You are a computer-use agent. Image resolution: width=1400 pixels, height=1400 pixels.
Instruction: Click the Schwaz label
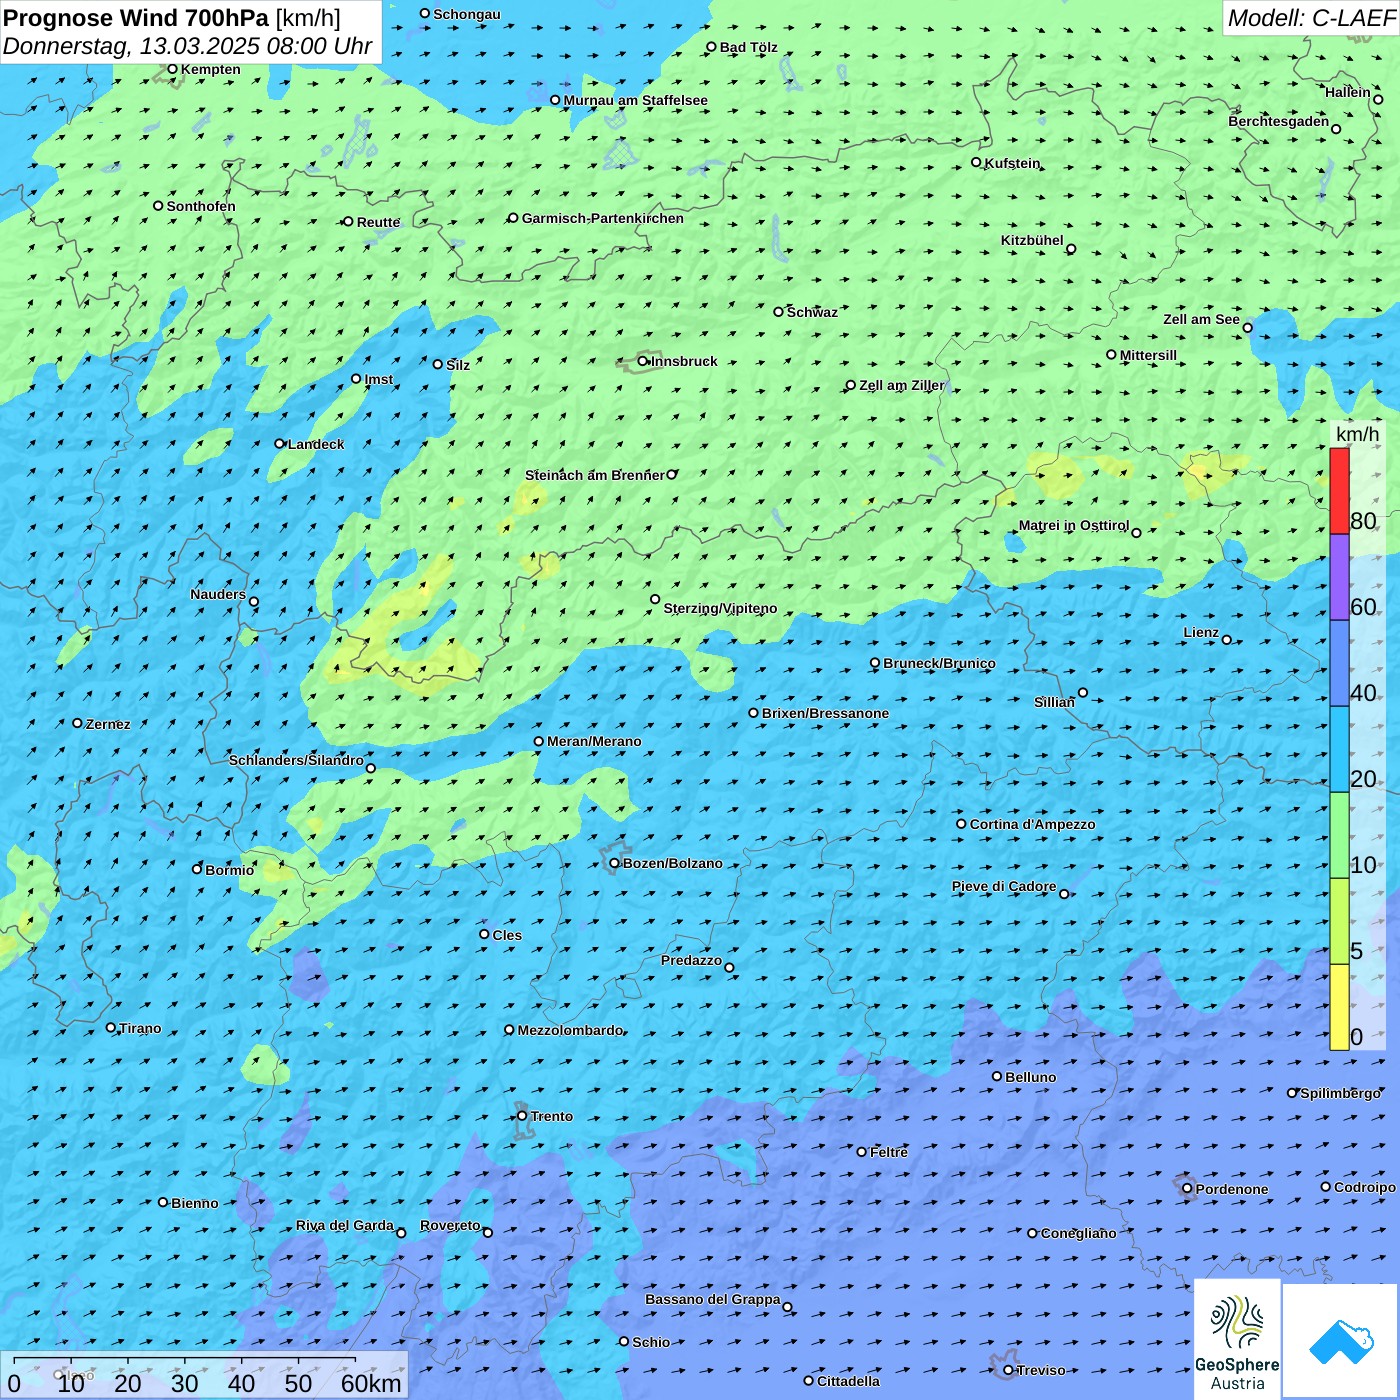(x=812, y=312)
